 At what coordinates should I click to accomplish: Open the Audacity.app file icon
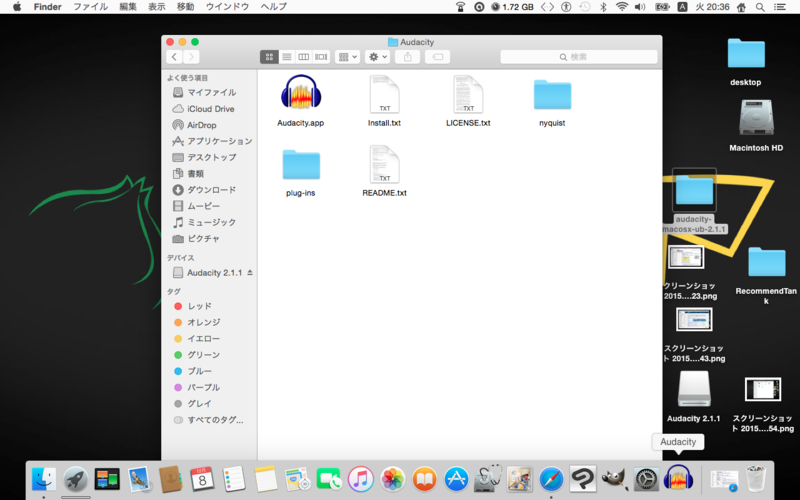pyautogui.click(x=301, y=93)
